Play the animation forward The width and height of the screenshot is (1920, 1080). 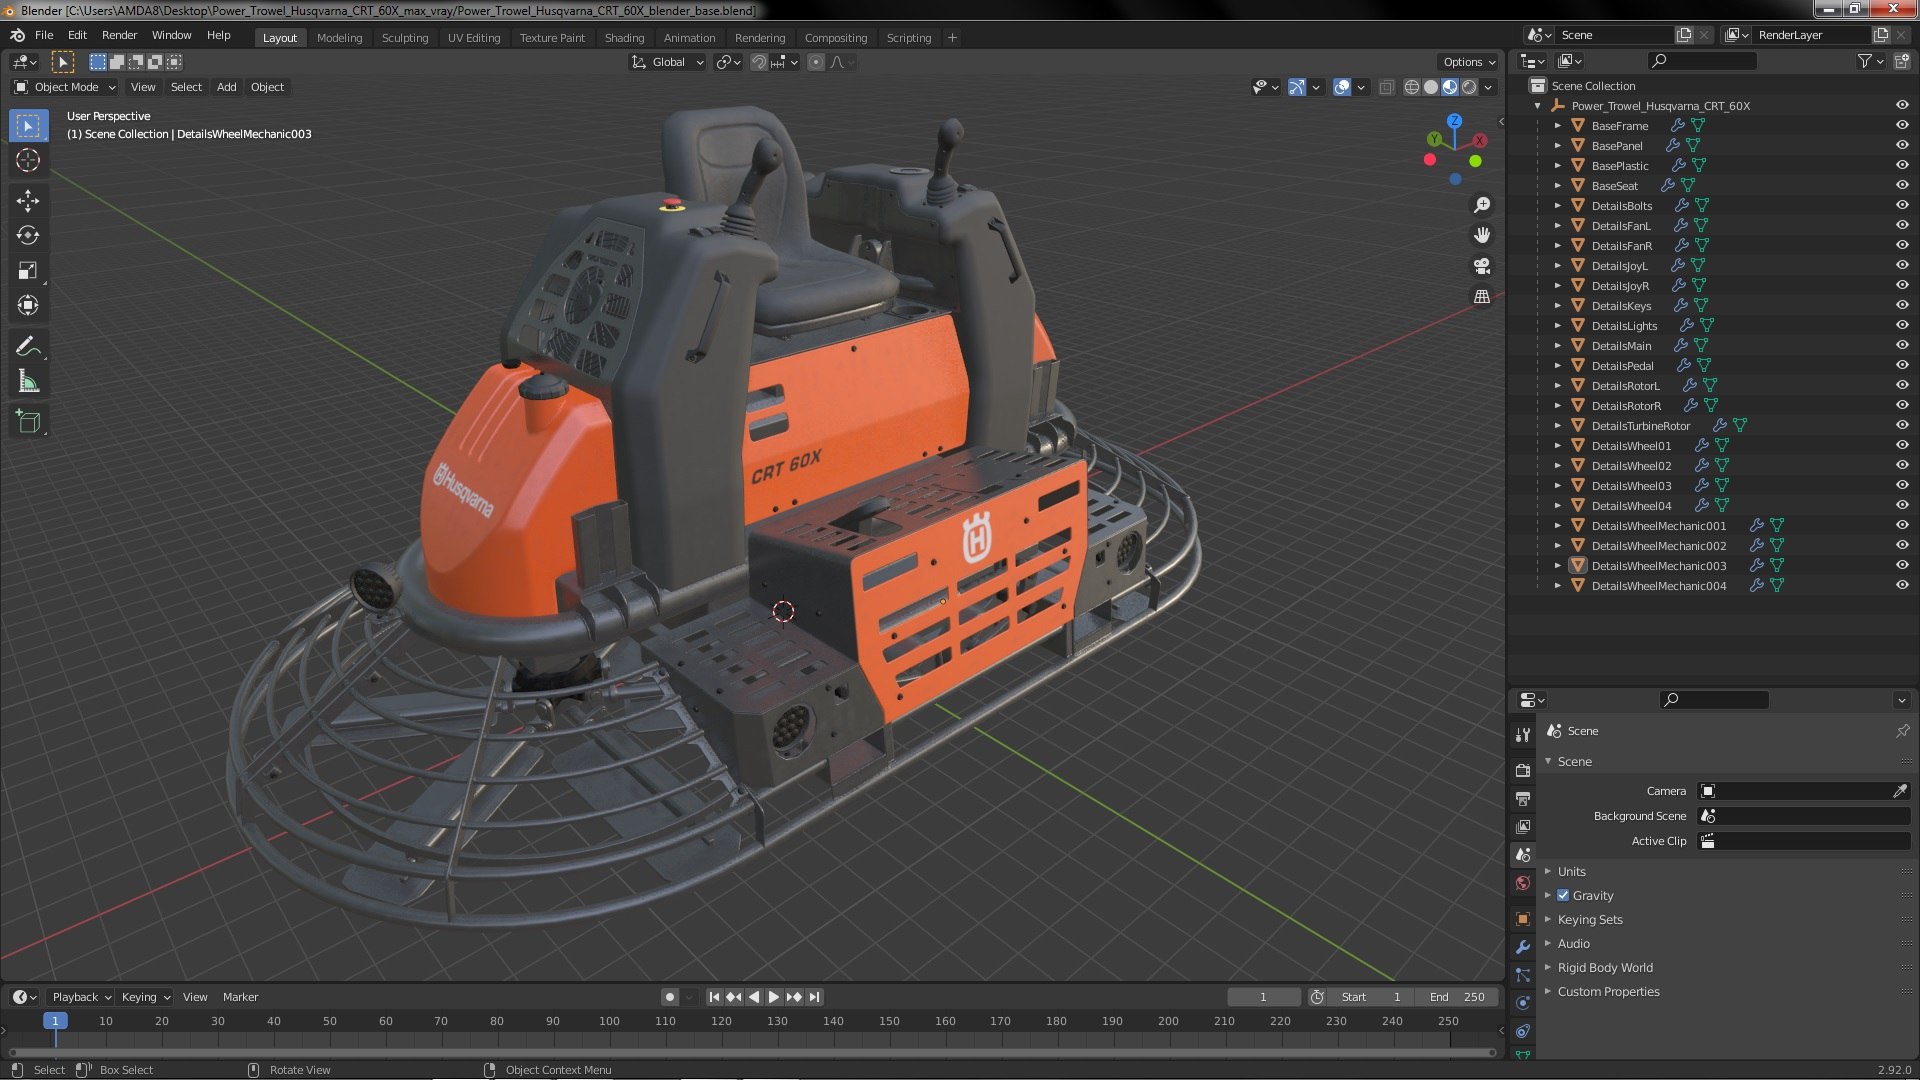click(773, 997)
